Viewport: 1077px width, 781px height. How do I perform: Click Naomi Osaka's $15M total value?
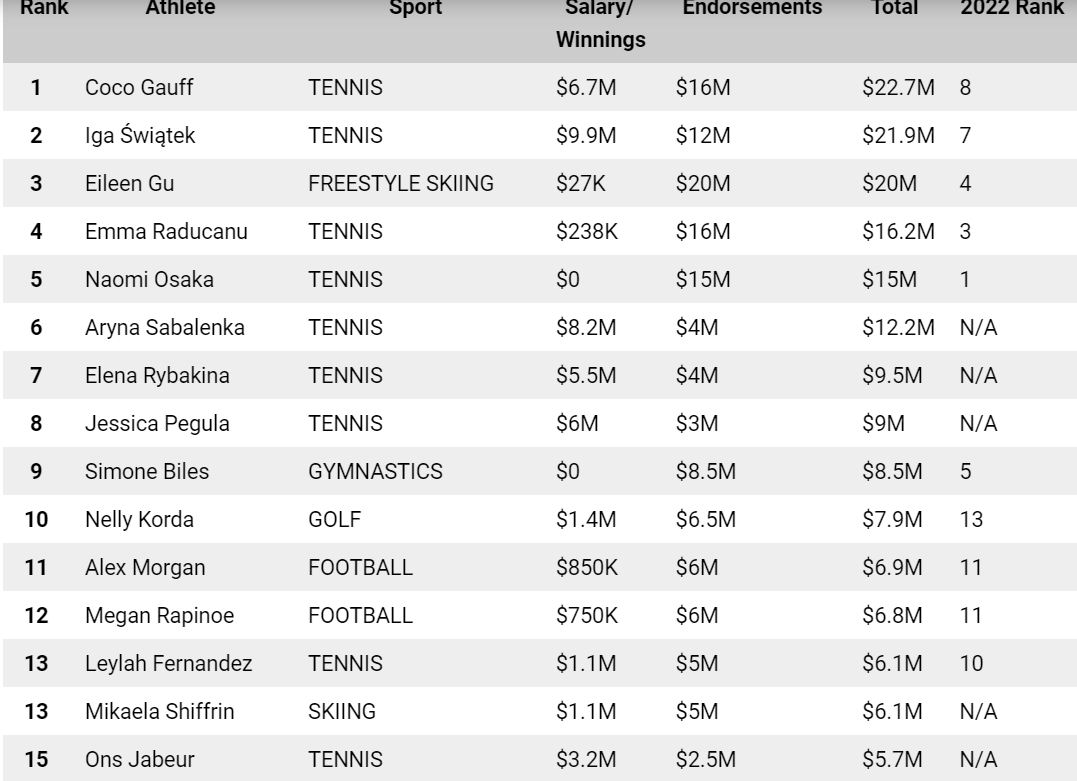point(889,280)
